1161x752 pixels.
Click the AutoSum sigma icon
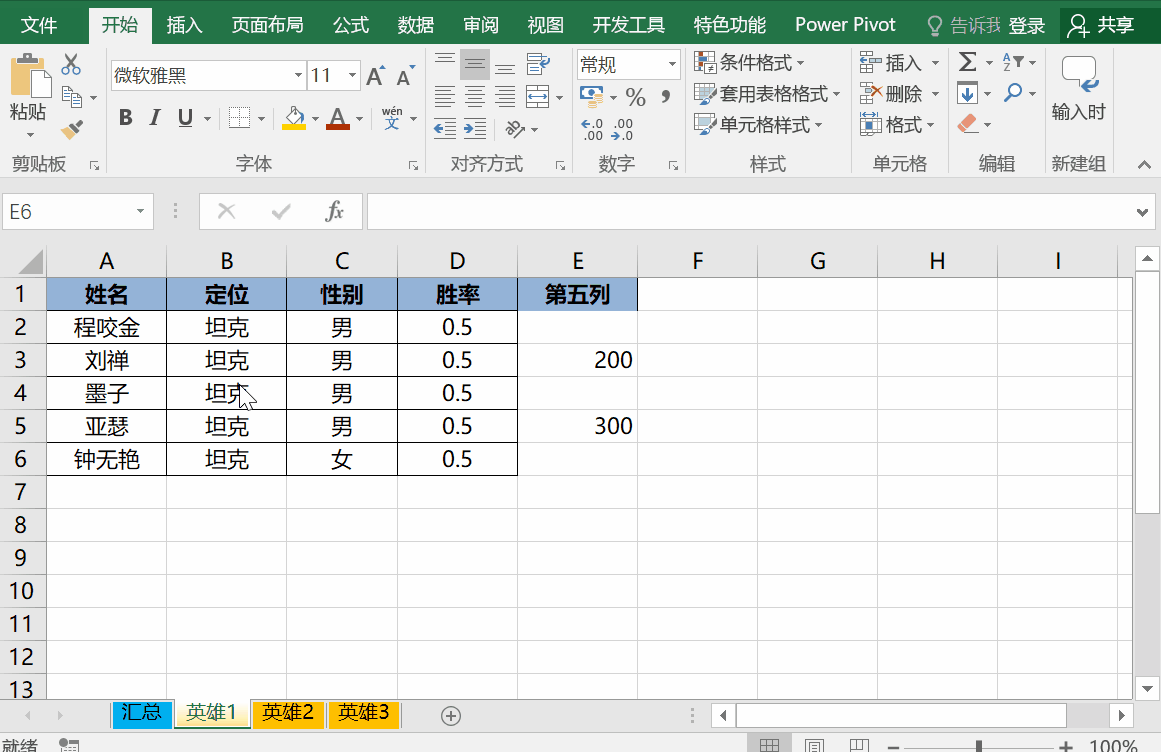tap(968, 62)
